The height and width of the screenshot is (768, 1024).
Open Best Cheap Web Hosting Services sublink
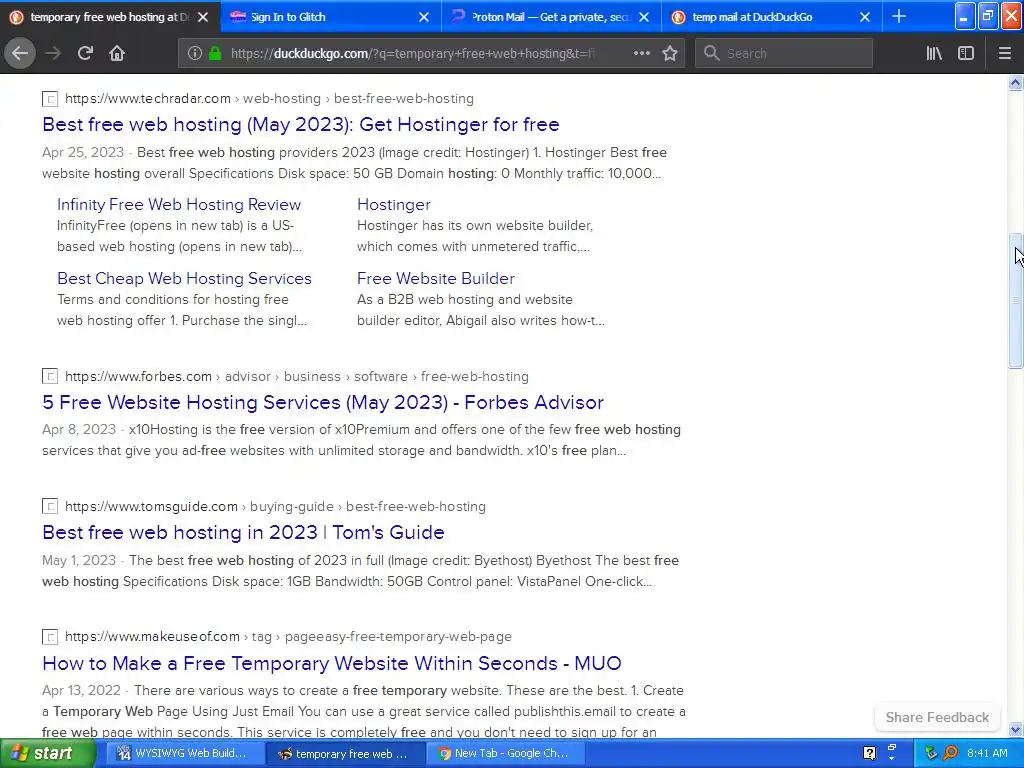click(184, 278)
